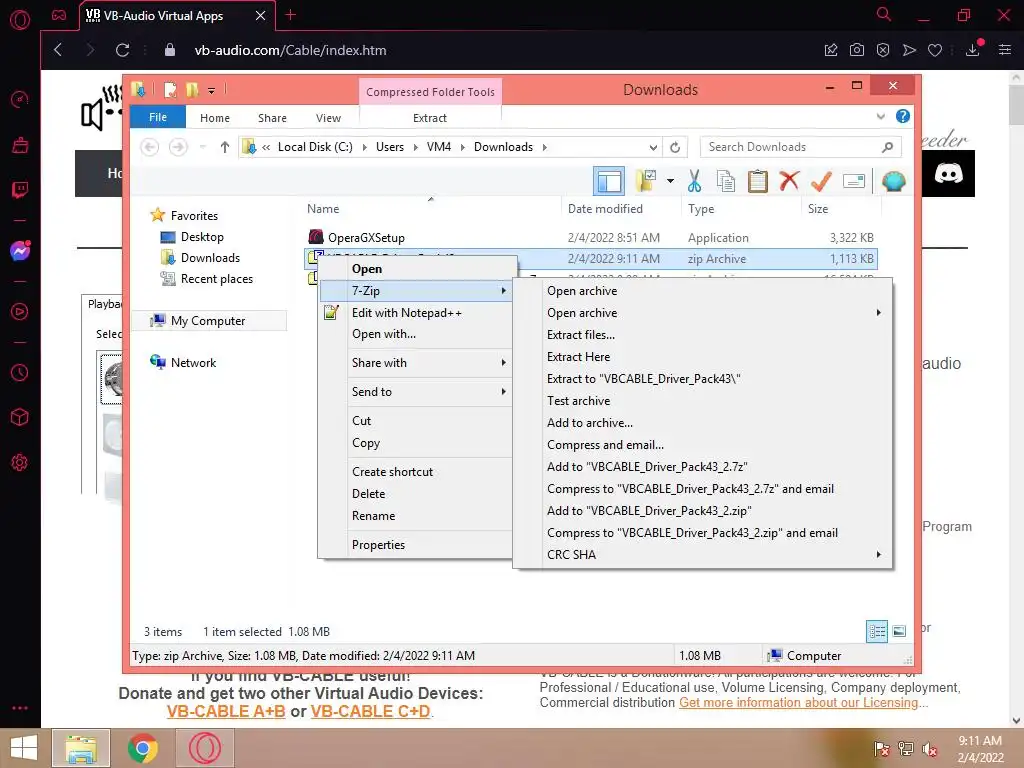Click the orange checkmark toolbar icon
This screenshot has width=1024, height=768.
pyautogui.click(x=822, y=181)
